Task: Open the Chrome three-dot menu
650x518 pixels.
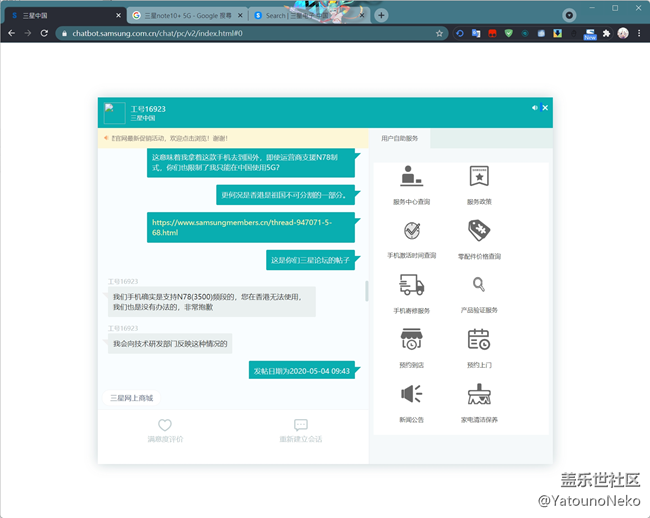Action: (x=639, y=33)
